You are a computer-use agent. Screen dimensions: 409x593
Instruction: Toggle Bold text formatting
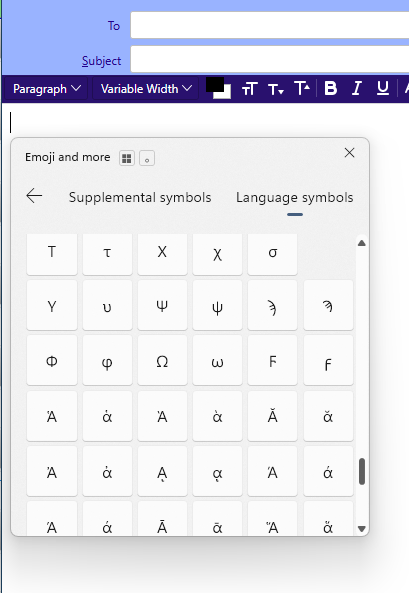330,88
